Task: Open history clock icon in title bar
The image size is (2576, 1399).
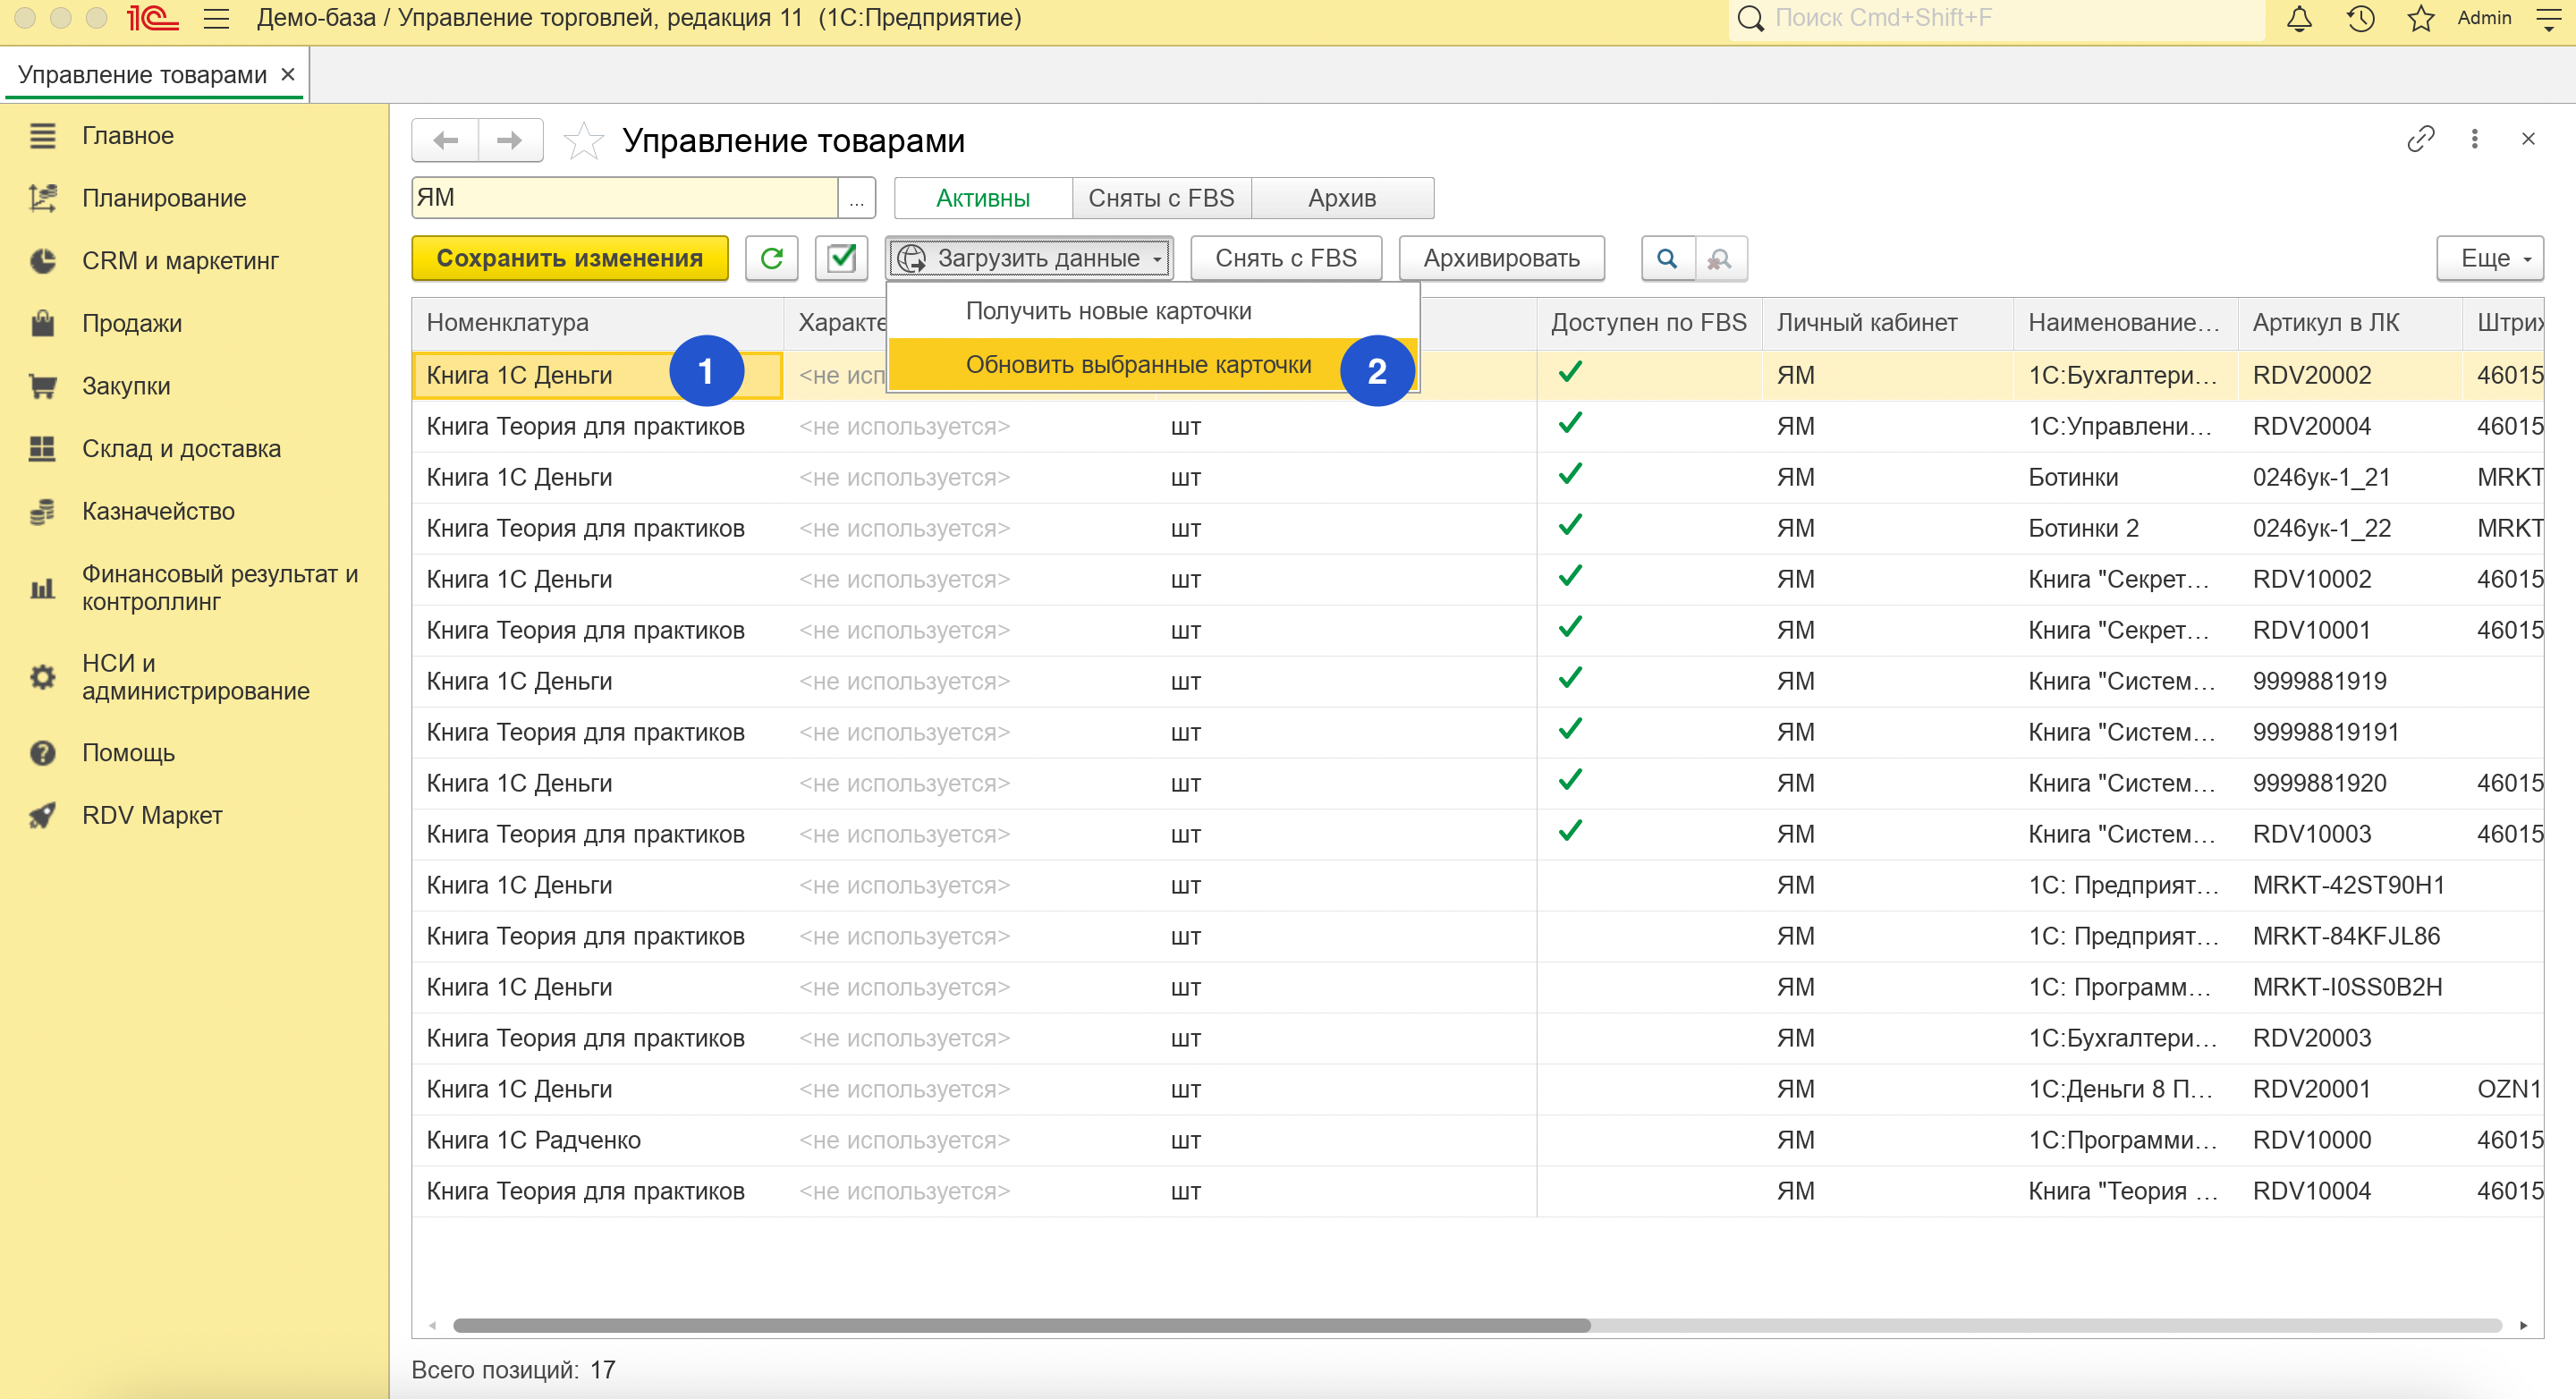Action: point(2360,18)
